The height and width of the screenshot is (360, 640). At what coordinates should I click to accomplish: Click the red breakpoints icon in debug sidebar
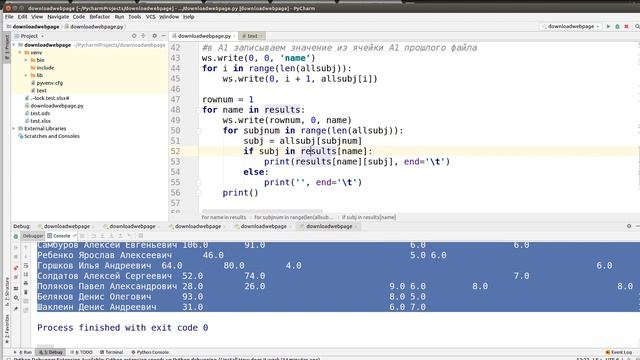pyautogui.click(x=16, y=268)
